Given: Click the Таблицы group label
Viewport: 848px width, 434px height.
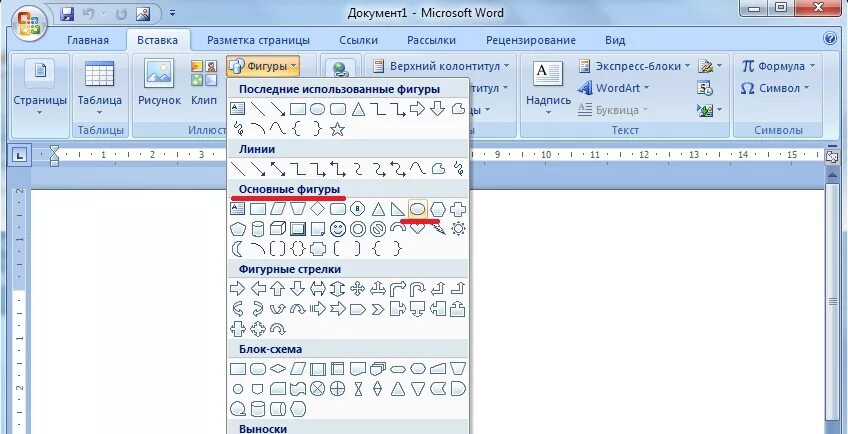Looking at the screenshot, I should (101, 130).
